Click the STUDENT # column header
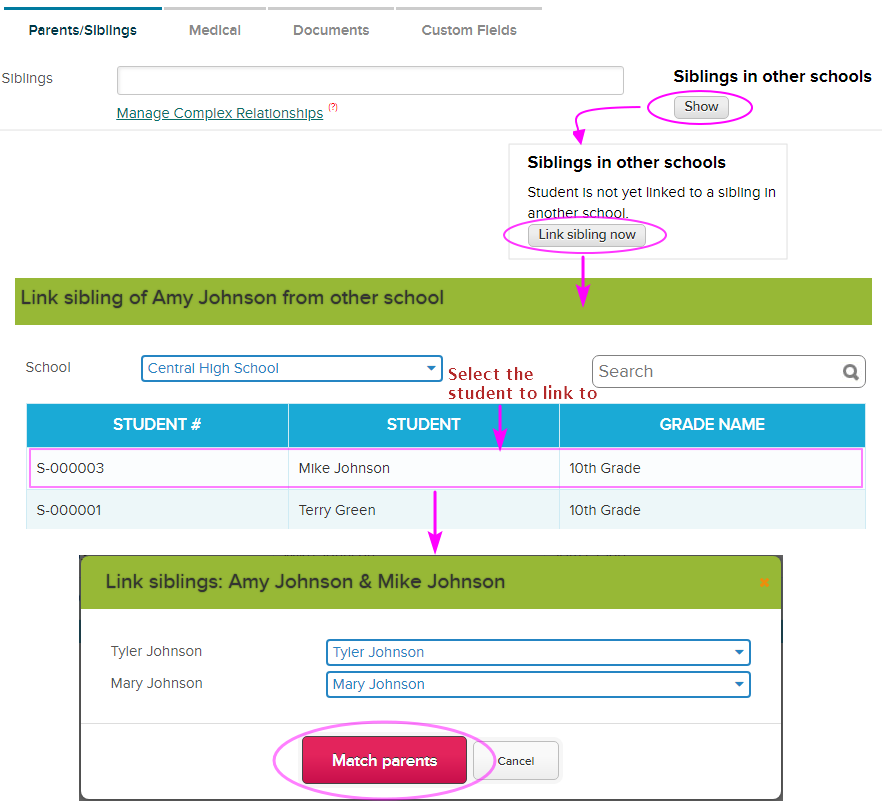This screenshot has width=882, height=803. click(157, 425)
